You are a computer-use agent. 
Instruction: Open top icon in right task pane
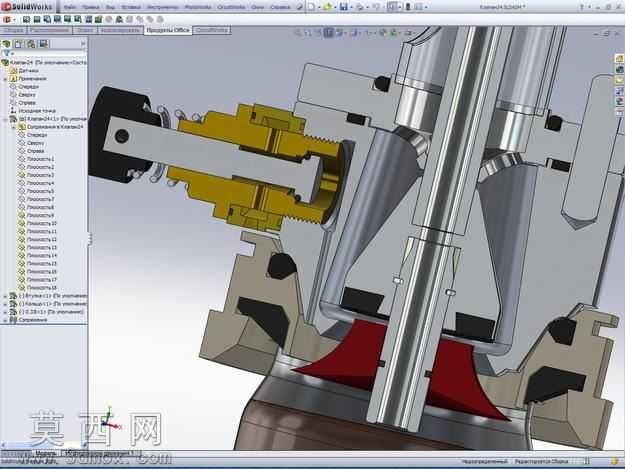pyautogui.click(x=620, y=59)
